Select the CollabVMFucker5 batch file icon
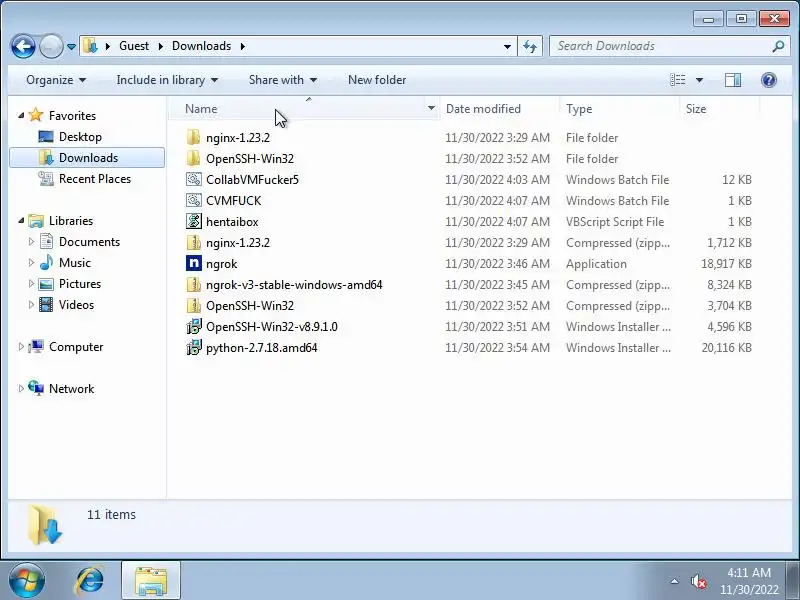Screen dimensions: 800x600 (193, 179)
